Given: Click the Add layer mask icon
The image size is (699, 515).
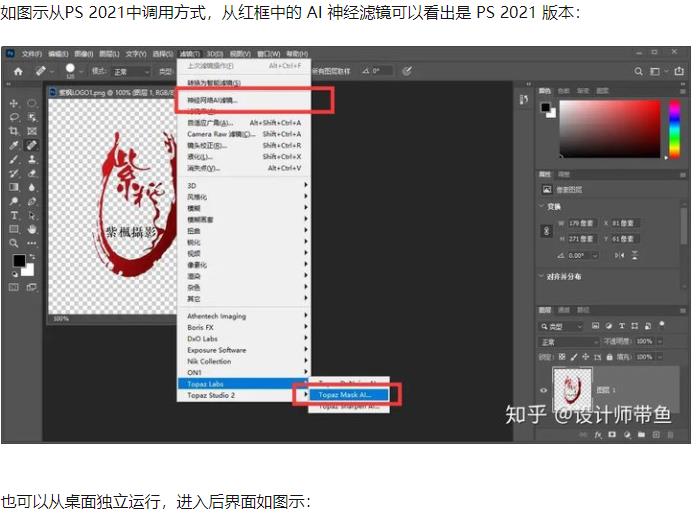Looking at the screenshot, I should [612, 434].
